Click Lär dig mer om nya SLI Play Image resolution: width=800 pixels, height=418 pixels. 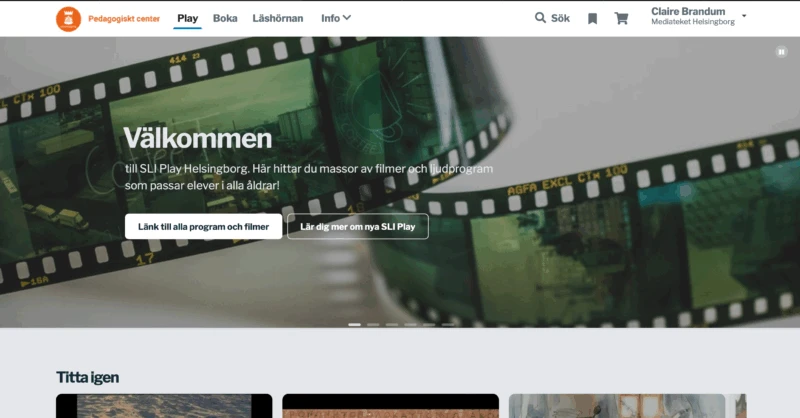[358, 226]
